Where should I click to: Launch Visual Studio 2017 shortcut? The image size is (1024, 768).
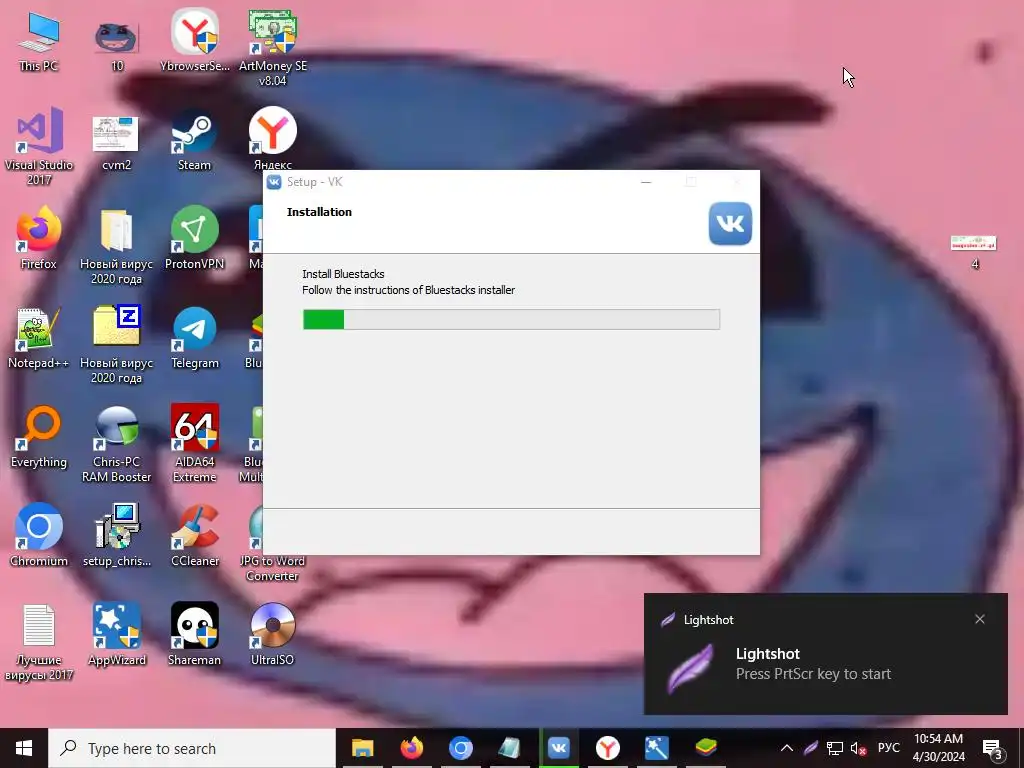coord(39,147)
